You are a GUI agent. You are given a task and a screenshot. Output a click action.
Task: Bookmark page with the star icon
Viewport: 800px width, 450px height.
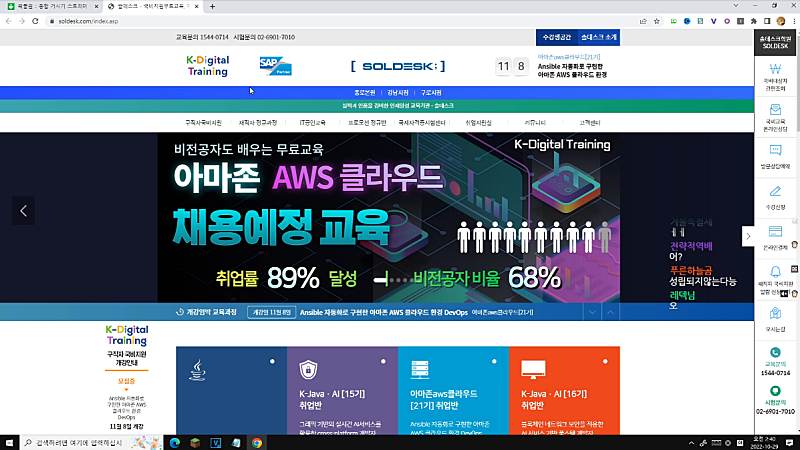click(x=657, y=21)
